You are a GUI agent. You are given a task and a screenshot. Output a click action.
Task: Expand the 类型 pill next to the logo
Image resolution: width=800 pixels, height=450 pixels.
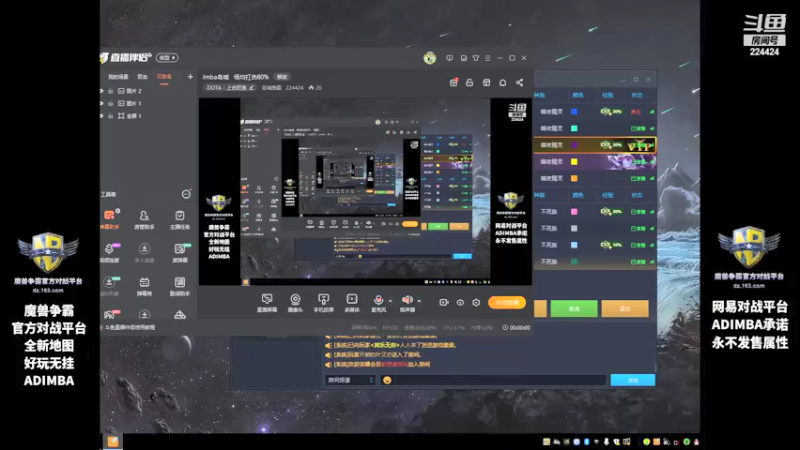(167, 58)
